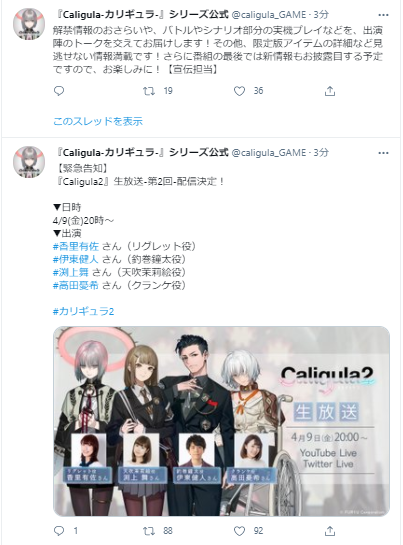The width and height of the screenshot is (403, 545).
Task: Retweet the first tweet with 19 retweets
Action: tap(149, 91)
